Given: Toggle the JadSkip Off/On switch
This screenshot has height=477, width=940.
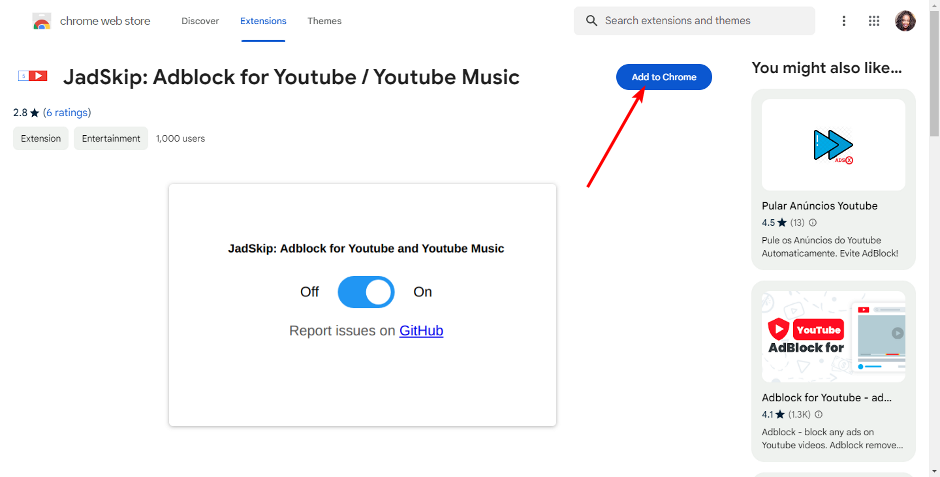Looking at the screenshot, I should coord(366,292).
